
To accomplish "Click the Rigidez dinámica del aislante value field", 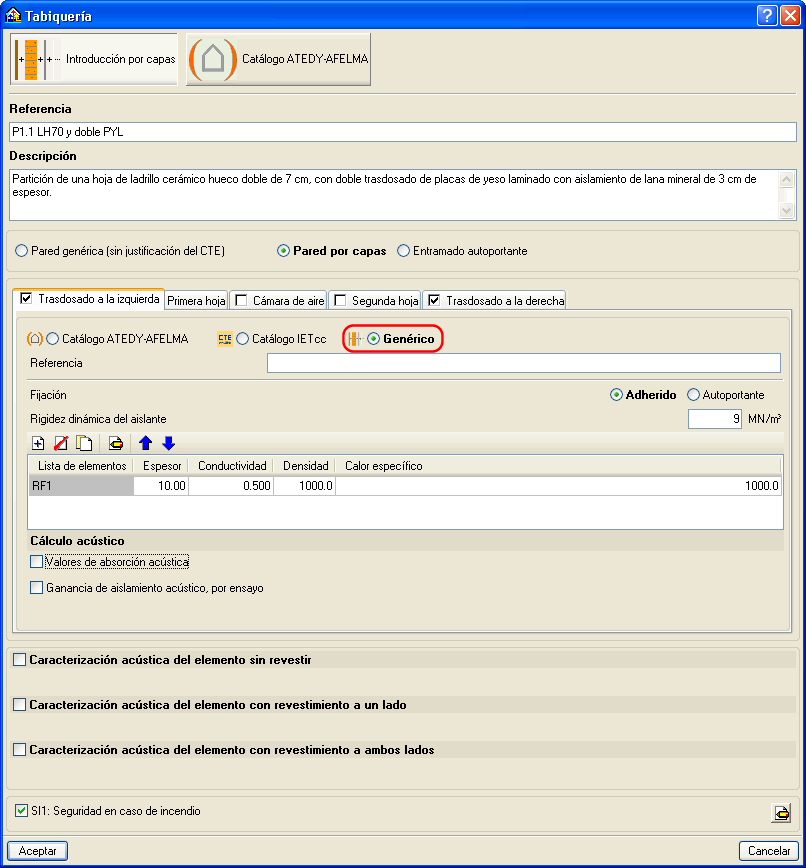I will click(715, 419).
